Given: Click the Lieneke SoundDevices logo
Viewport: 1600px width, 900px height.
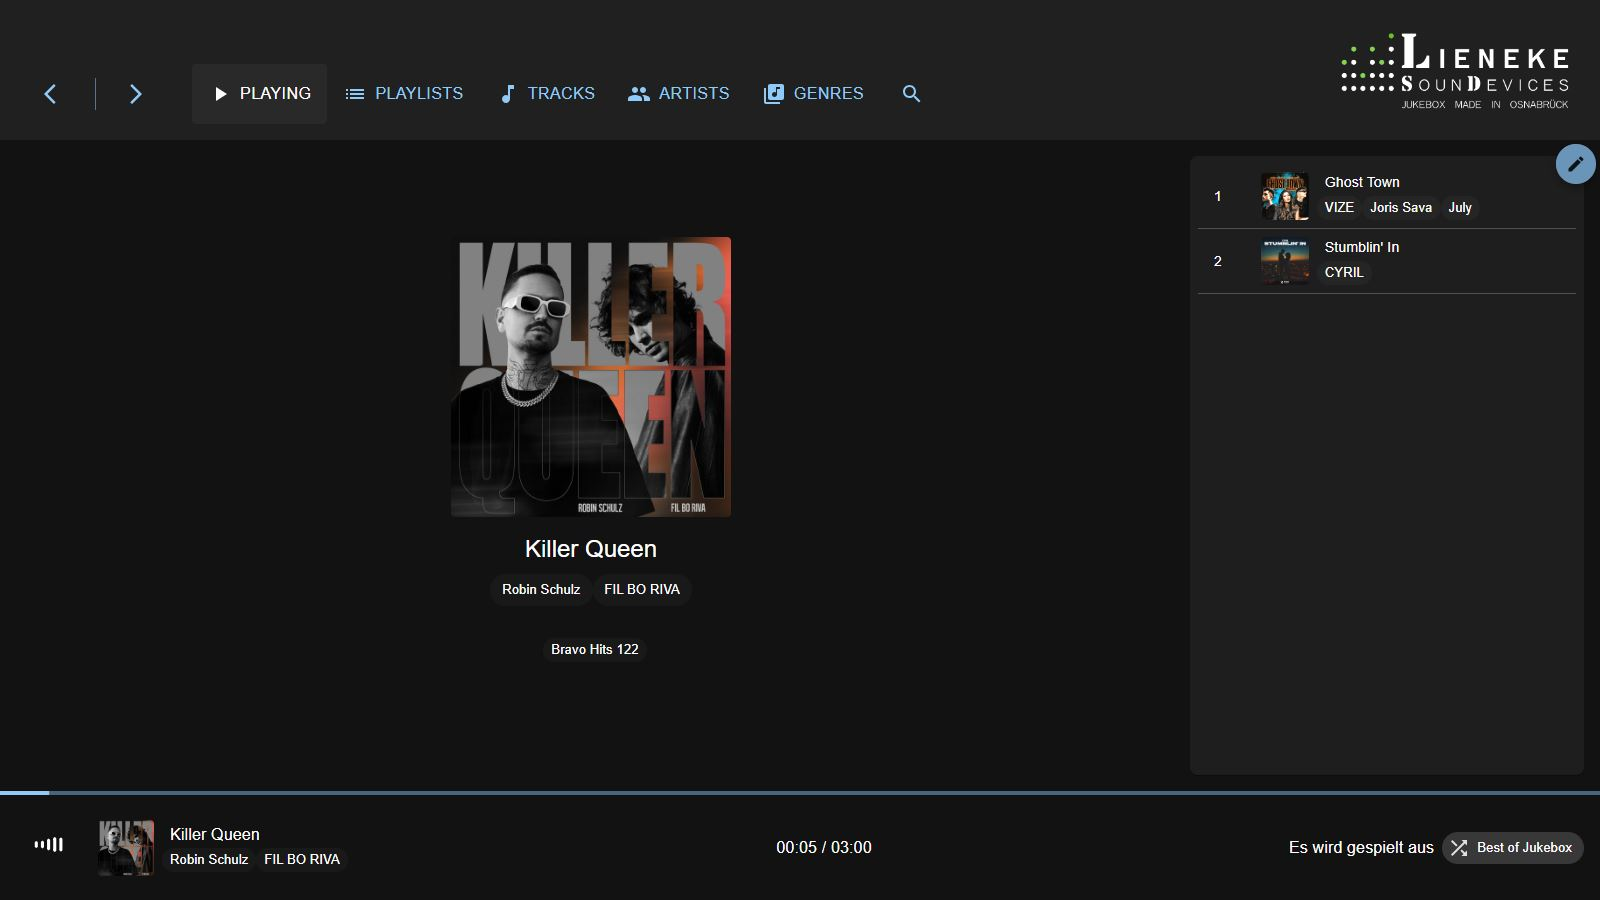Looking at the screenshot, I should 1455,71.
